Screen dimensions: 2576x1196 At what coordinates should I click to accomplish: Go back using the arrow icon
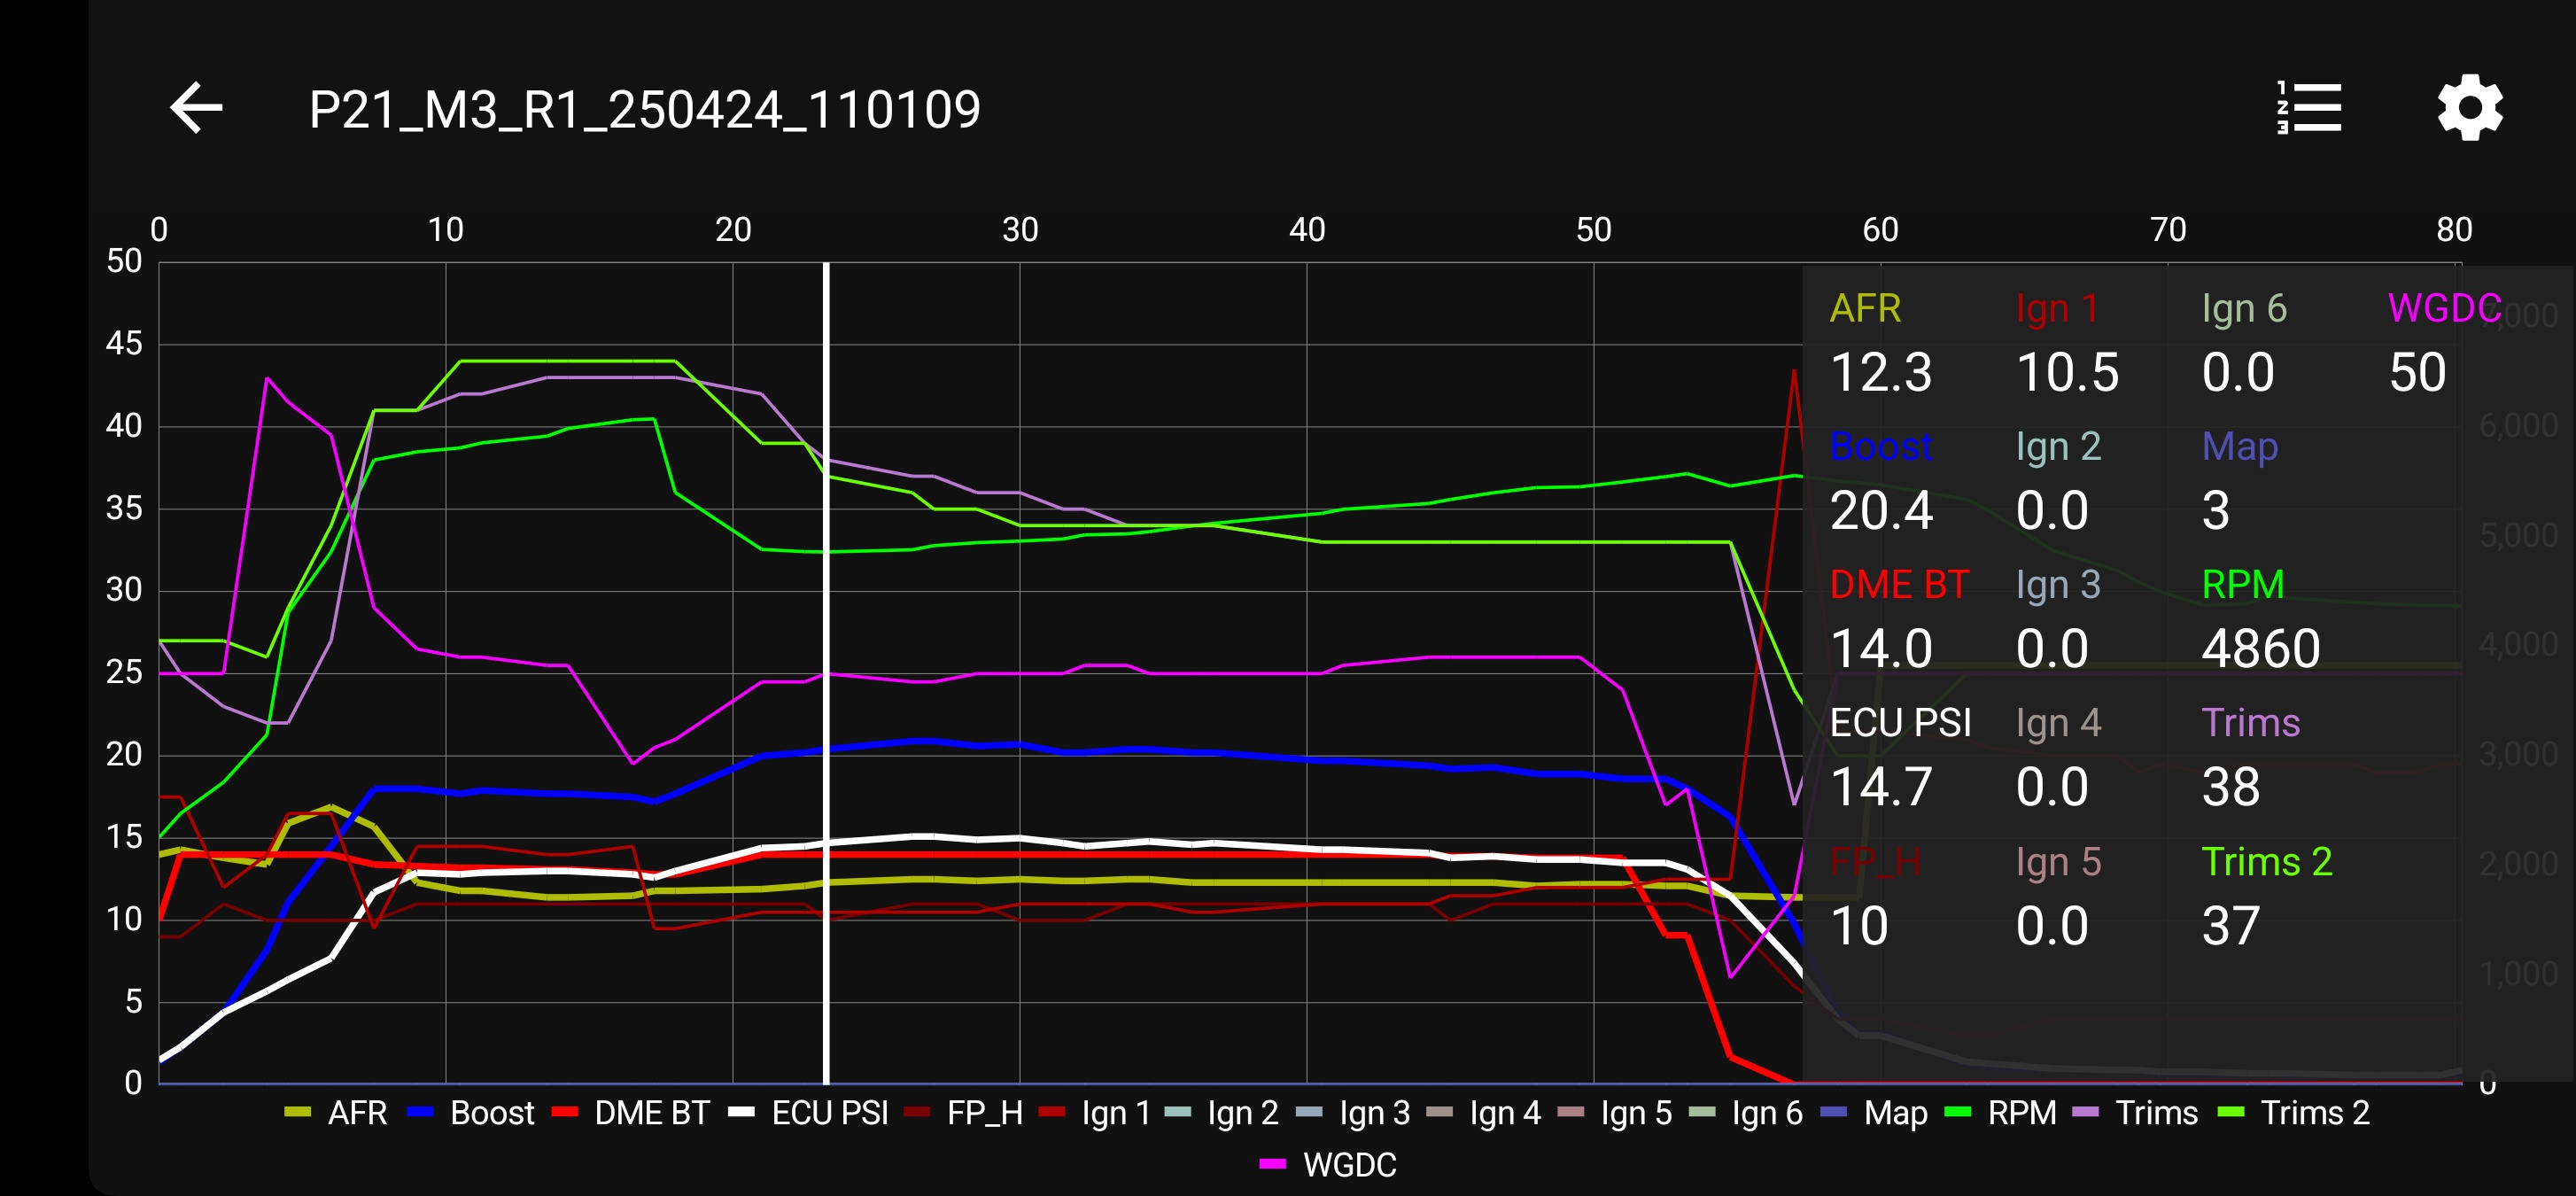point(196,108)
